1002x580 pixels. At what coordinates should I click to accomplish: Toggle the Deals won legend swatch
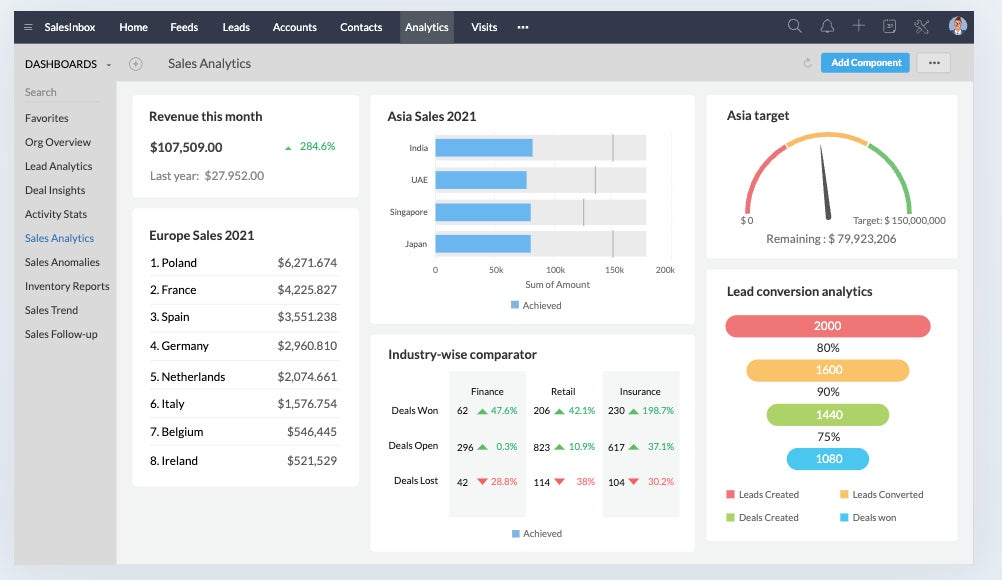click(x=844, y=517)
